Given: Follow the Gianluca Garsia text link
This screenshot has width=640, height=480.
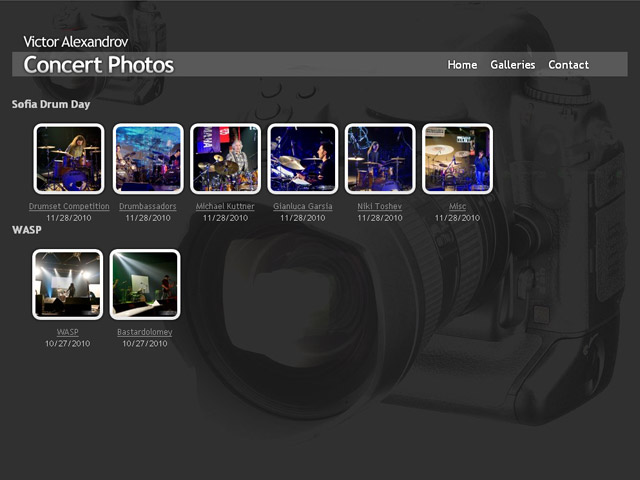Looking at the screenshot, I should coord(303,206).
